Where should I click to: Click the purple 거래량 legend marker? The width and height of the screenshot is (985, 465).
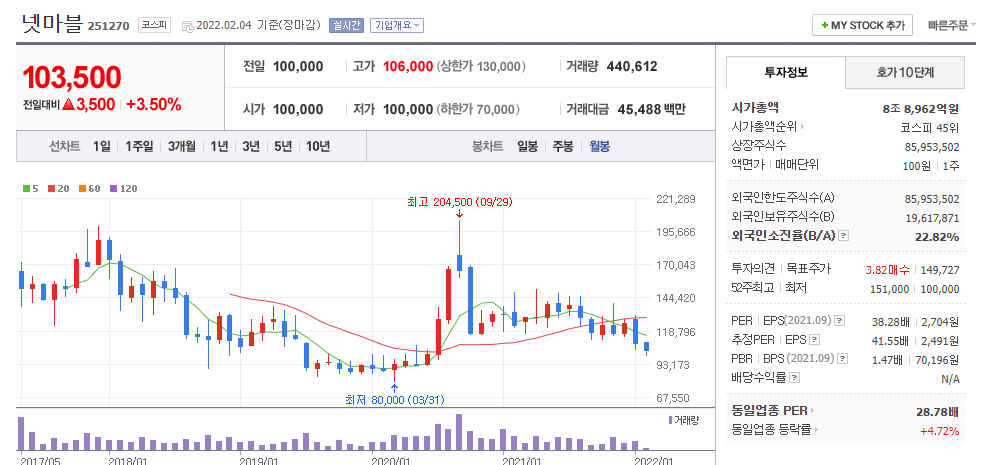[x=670, y=419]
